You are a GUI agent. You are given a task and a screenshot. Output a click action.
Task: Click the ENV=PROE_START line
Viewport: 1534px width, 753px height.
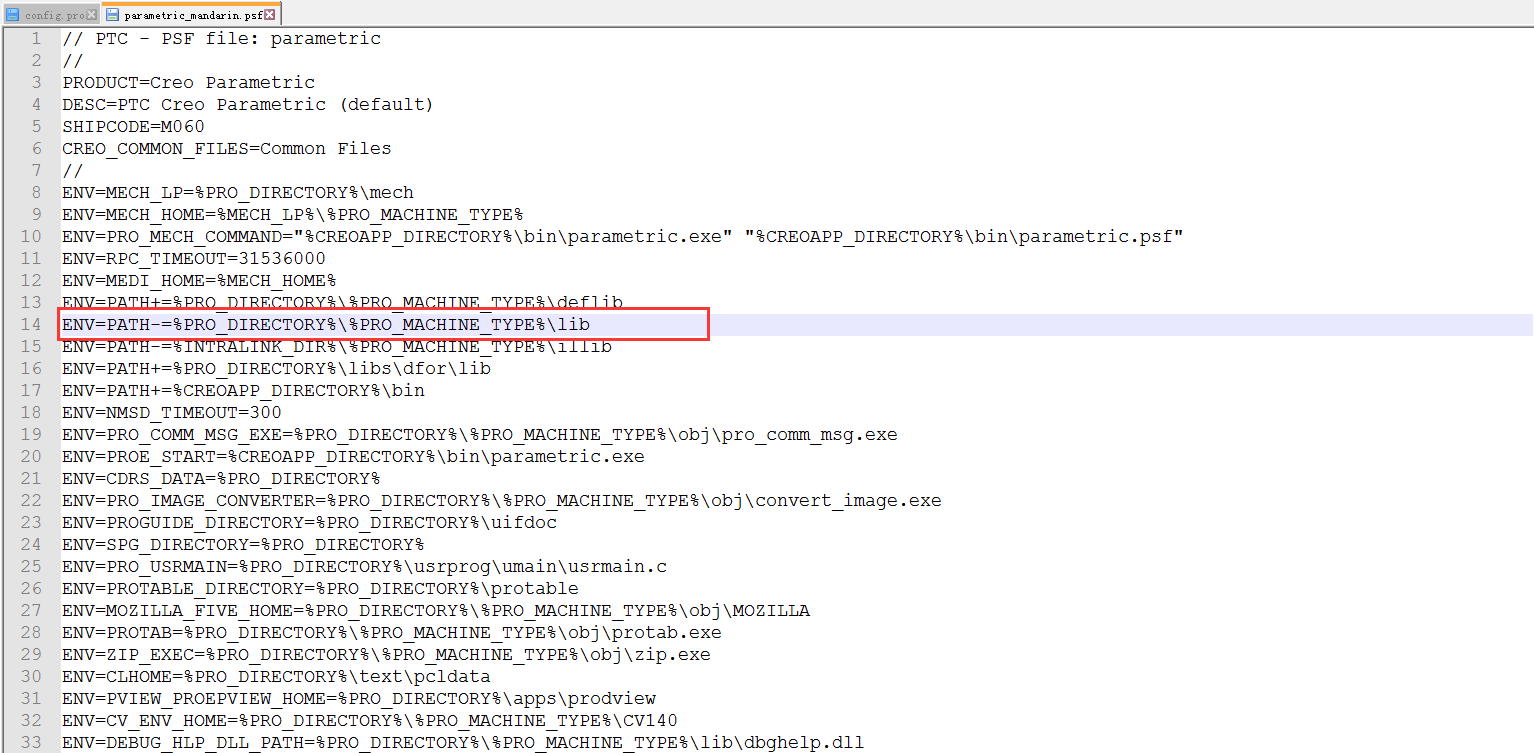point(354,457)
